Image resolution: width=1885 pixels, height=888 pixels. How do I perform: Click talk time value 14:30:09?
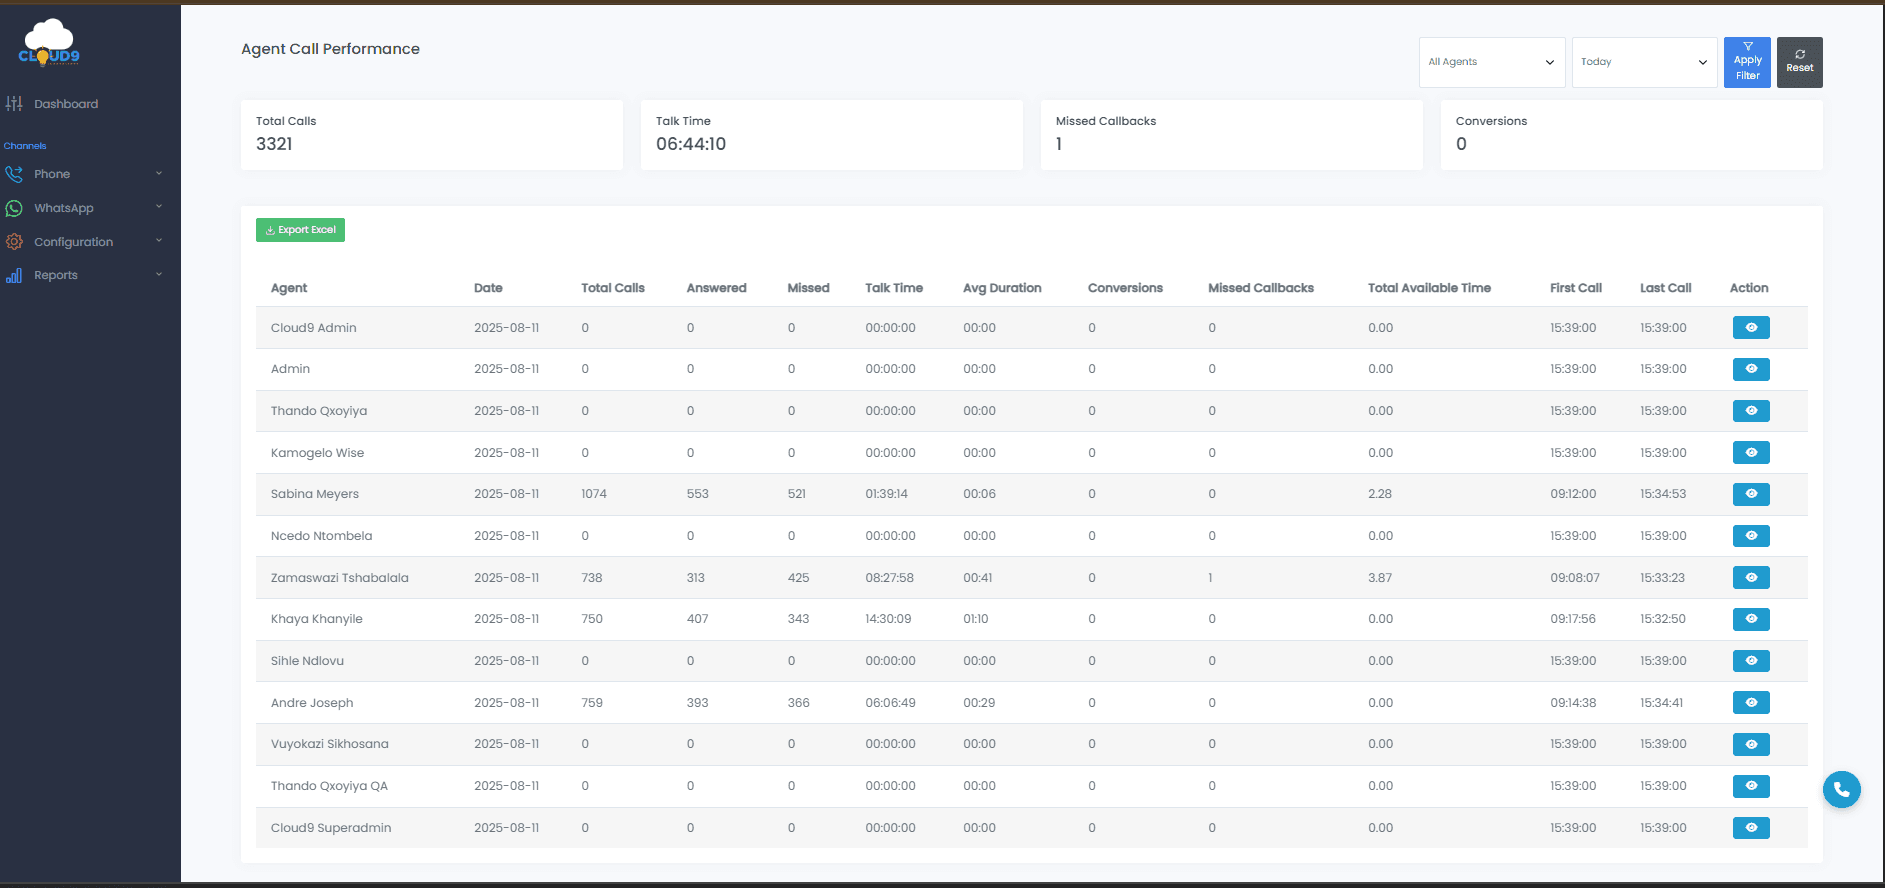click(888, 619)
